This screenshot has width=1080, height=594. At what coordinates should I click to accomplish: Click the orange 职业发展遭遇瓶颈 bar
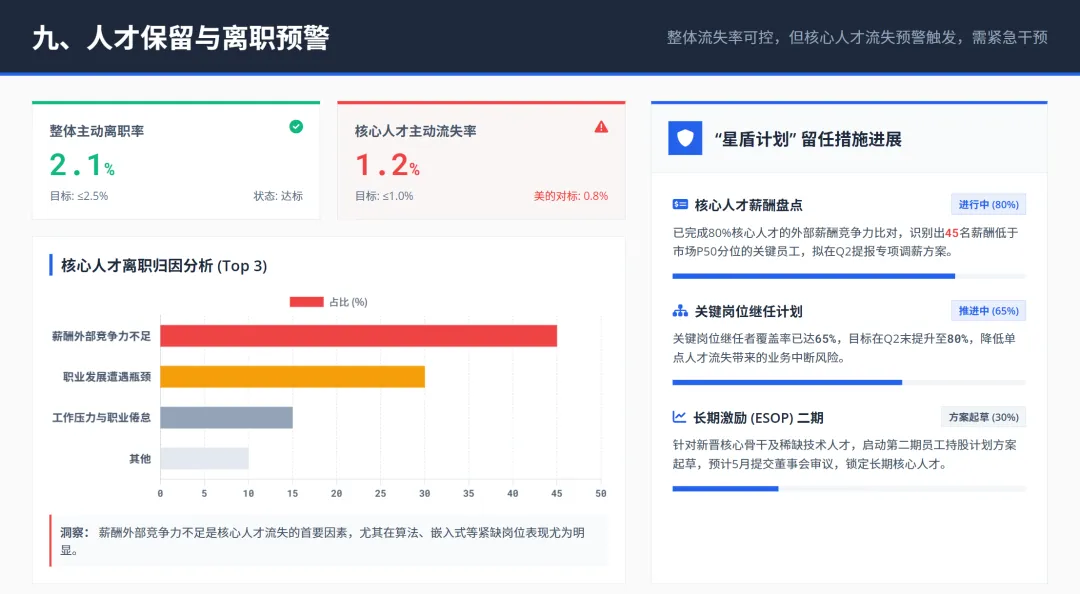click(x=293, y=376)
